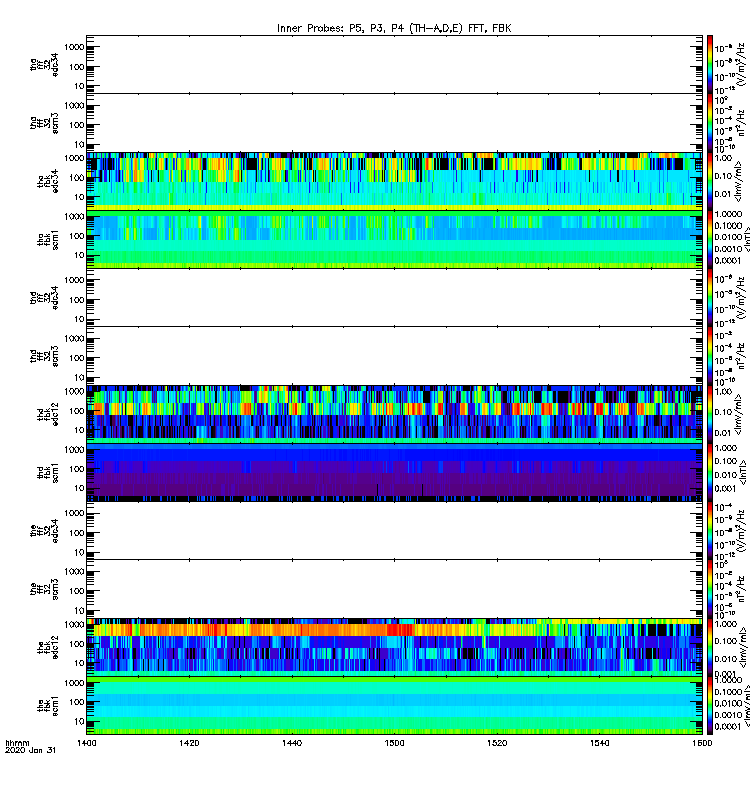Click the '1600' time axis label
The height and width of the screenshot is (800, 750).
pos(702,743)
